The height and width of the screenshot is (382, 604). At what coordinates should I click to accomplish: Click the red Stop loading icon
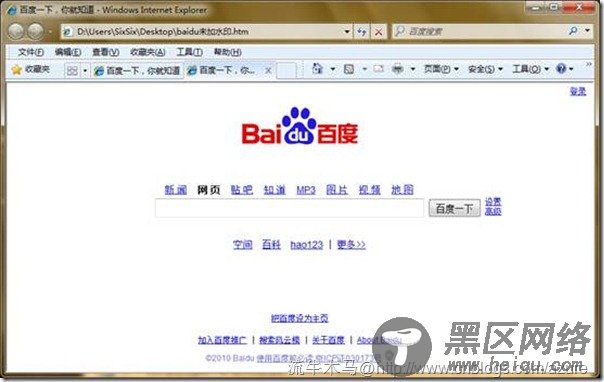pyautogui.click(x=379, y=32)
